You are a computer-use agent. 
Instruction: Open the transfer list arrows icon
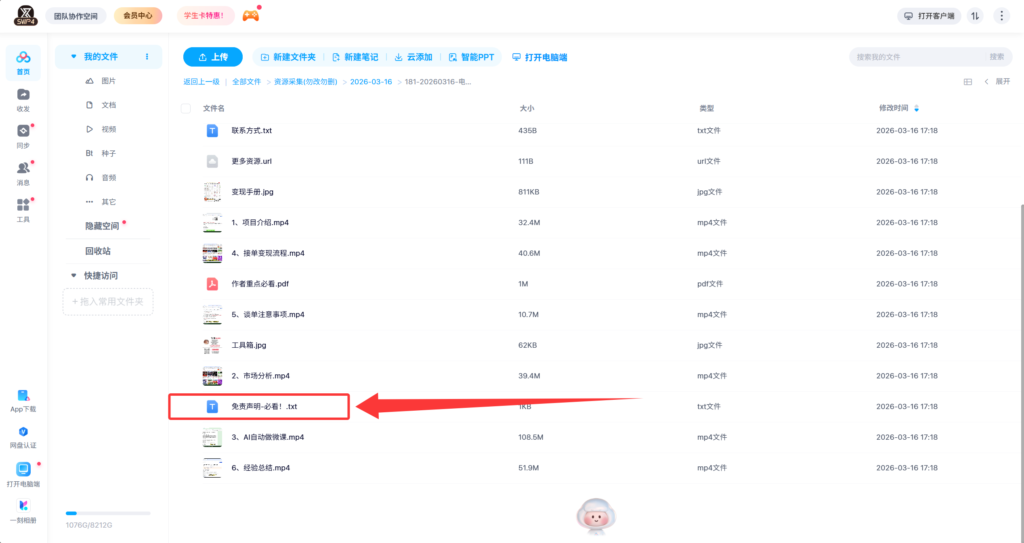[975, 16]
